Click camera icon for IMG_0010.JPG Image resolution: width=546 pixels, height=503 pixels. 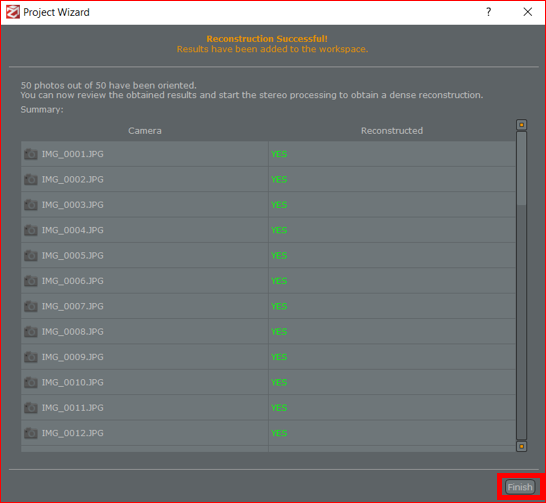click(31, 383)
